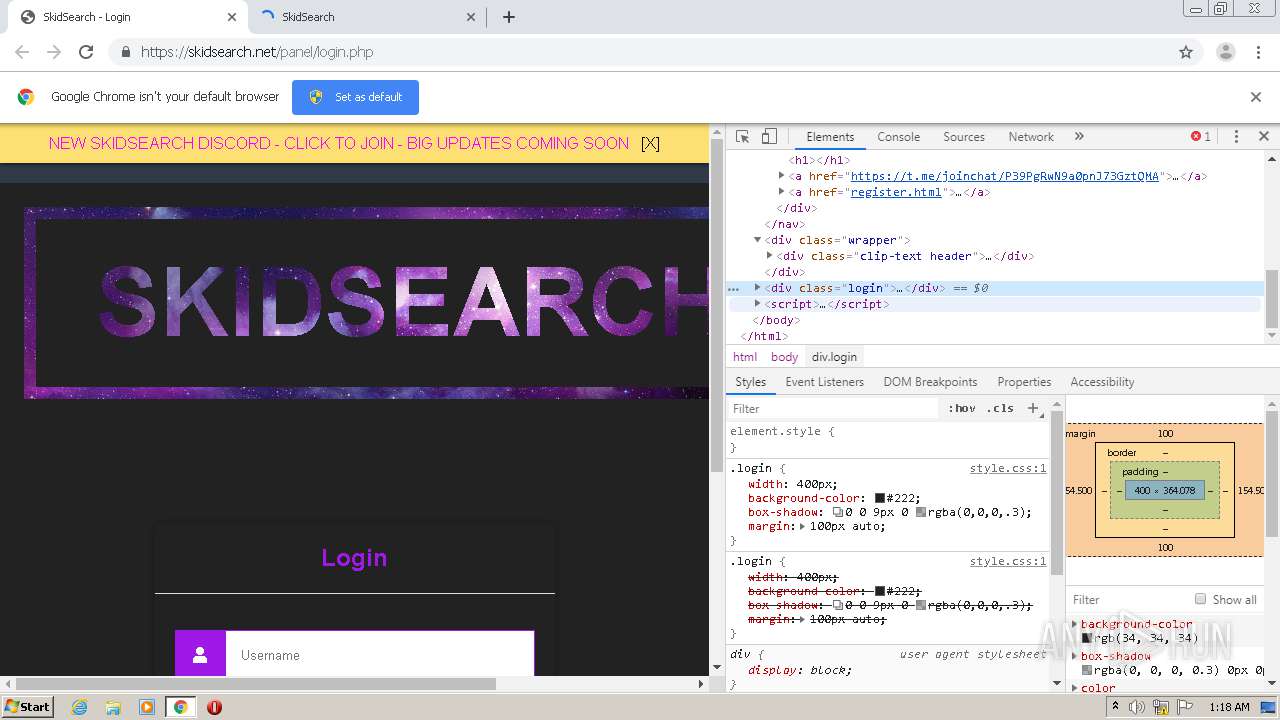1280x720 pixels.
Task: Click the red error count indicator
Action: point(1201,137)
